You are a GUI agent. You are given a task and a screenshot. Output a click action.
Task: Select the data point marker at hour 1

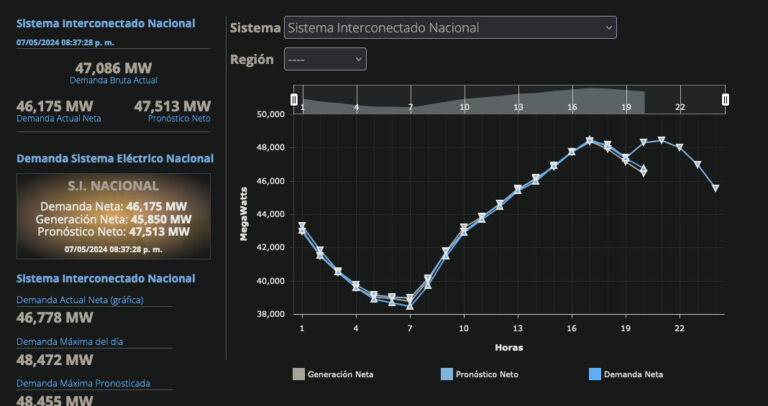(302, 228)
